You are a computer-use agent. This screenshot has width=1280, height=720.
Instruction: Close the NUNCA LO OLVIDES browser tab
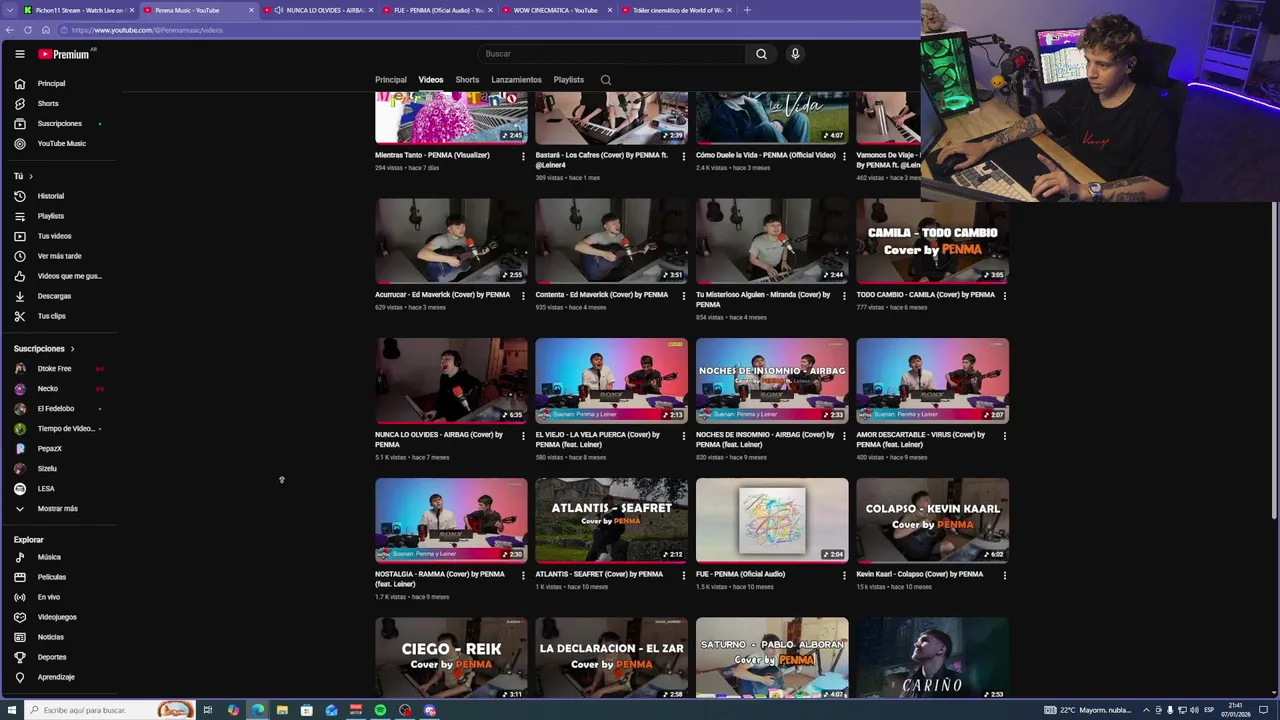pyautogui.click(x=371, y=10)
